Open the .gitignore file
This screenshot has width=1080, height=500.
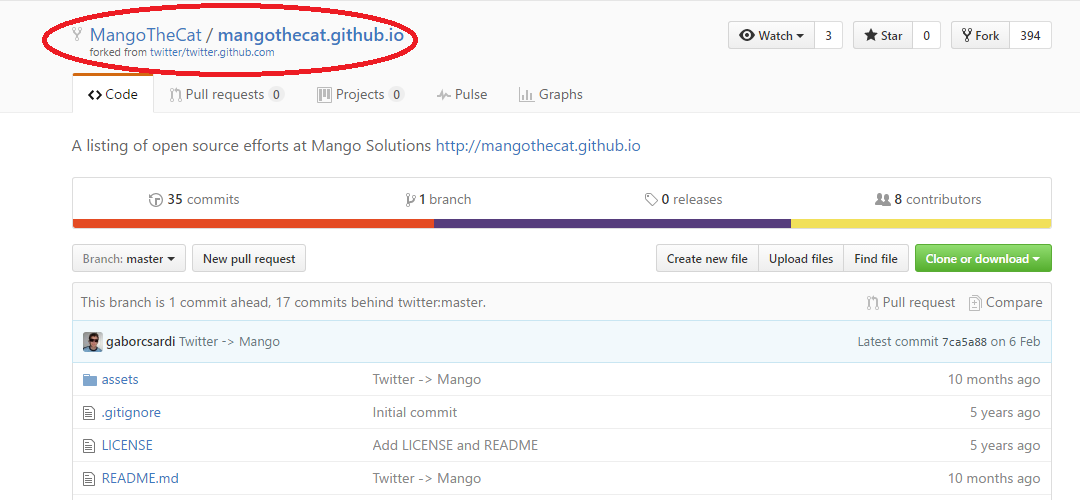pos(131,413)
